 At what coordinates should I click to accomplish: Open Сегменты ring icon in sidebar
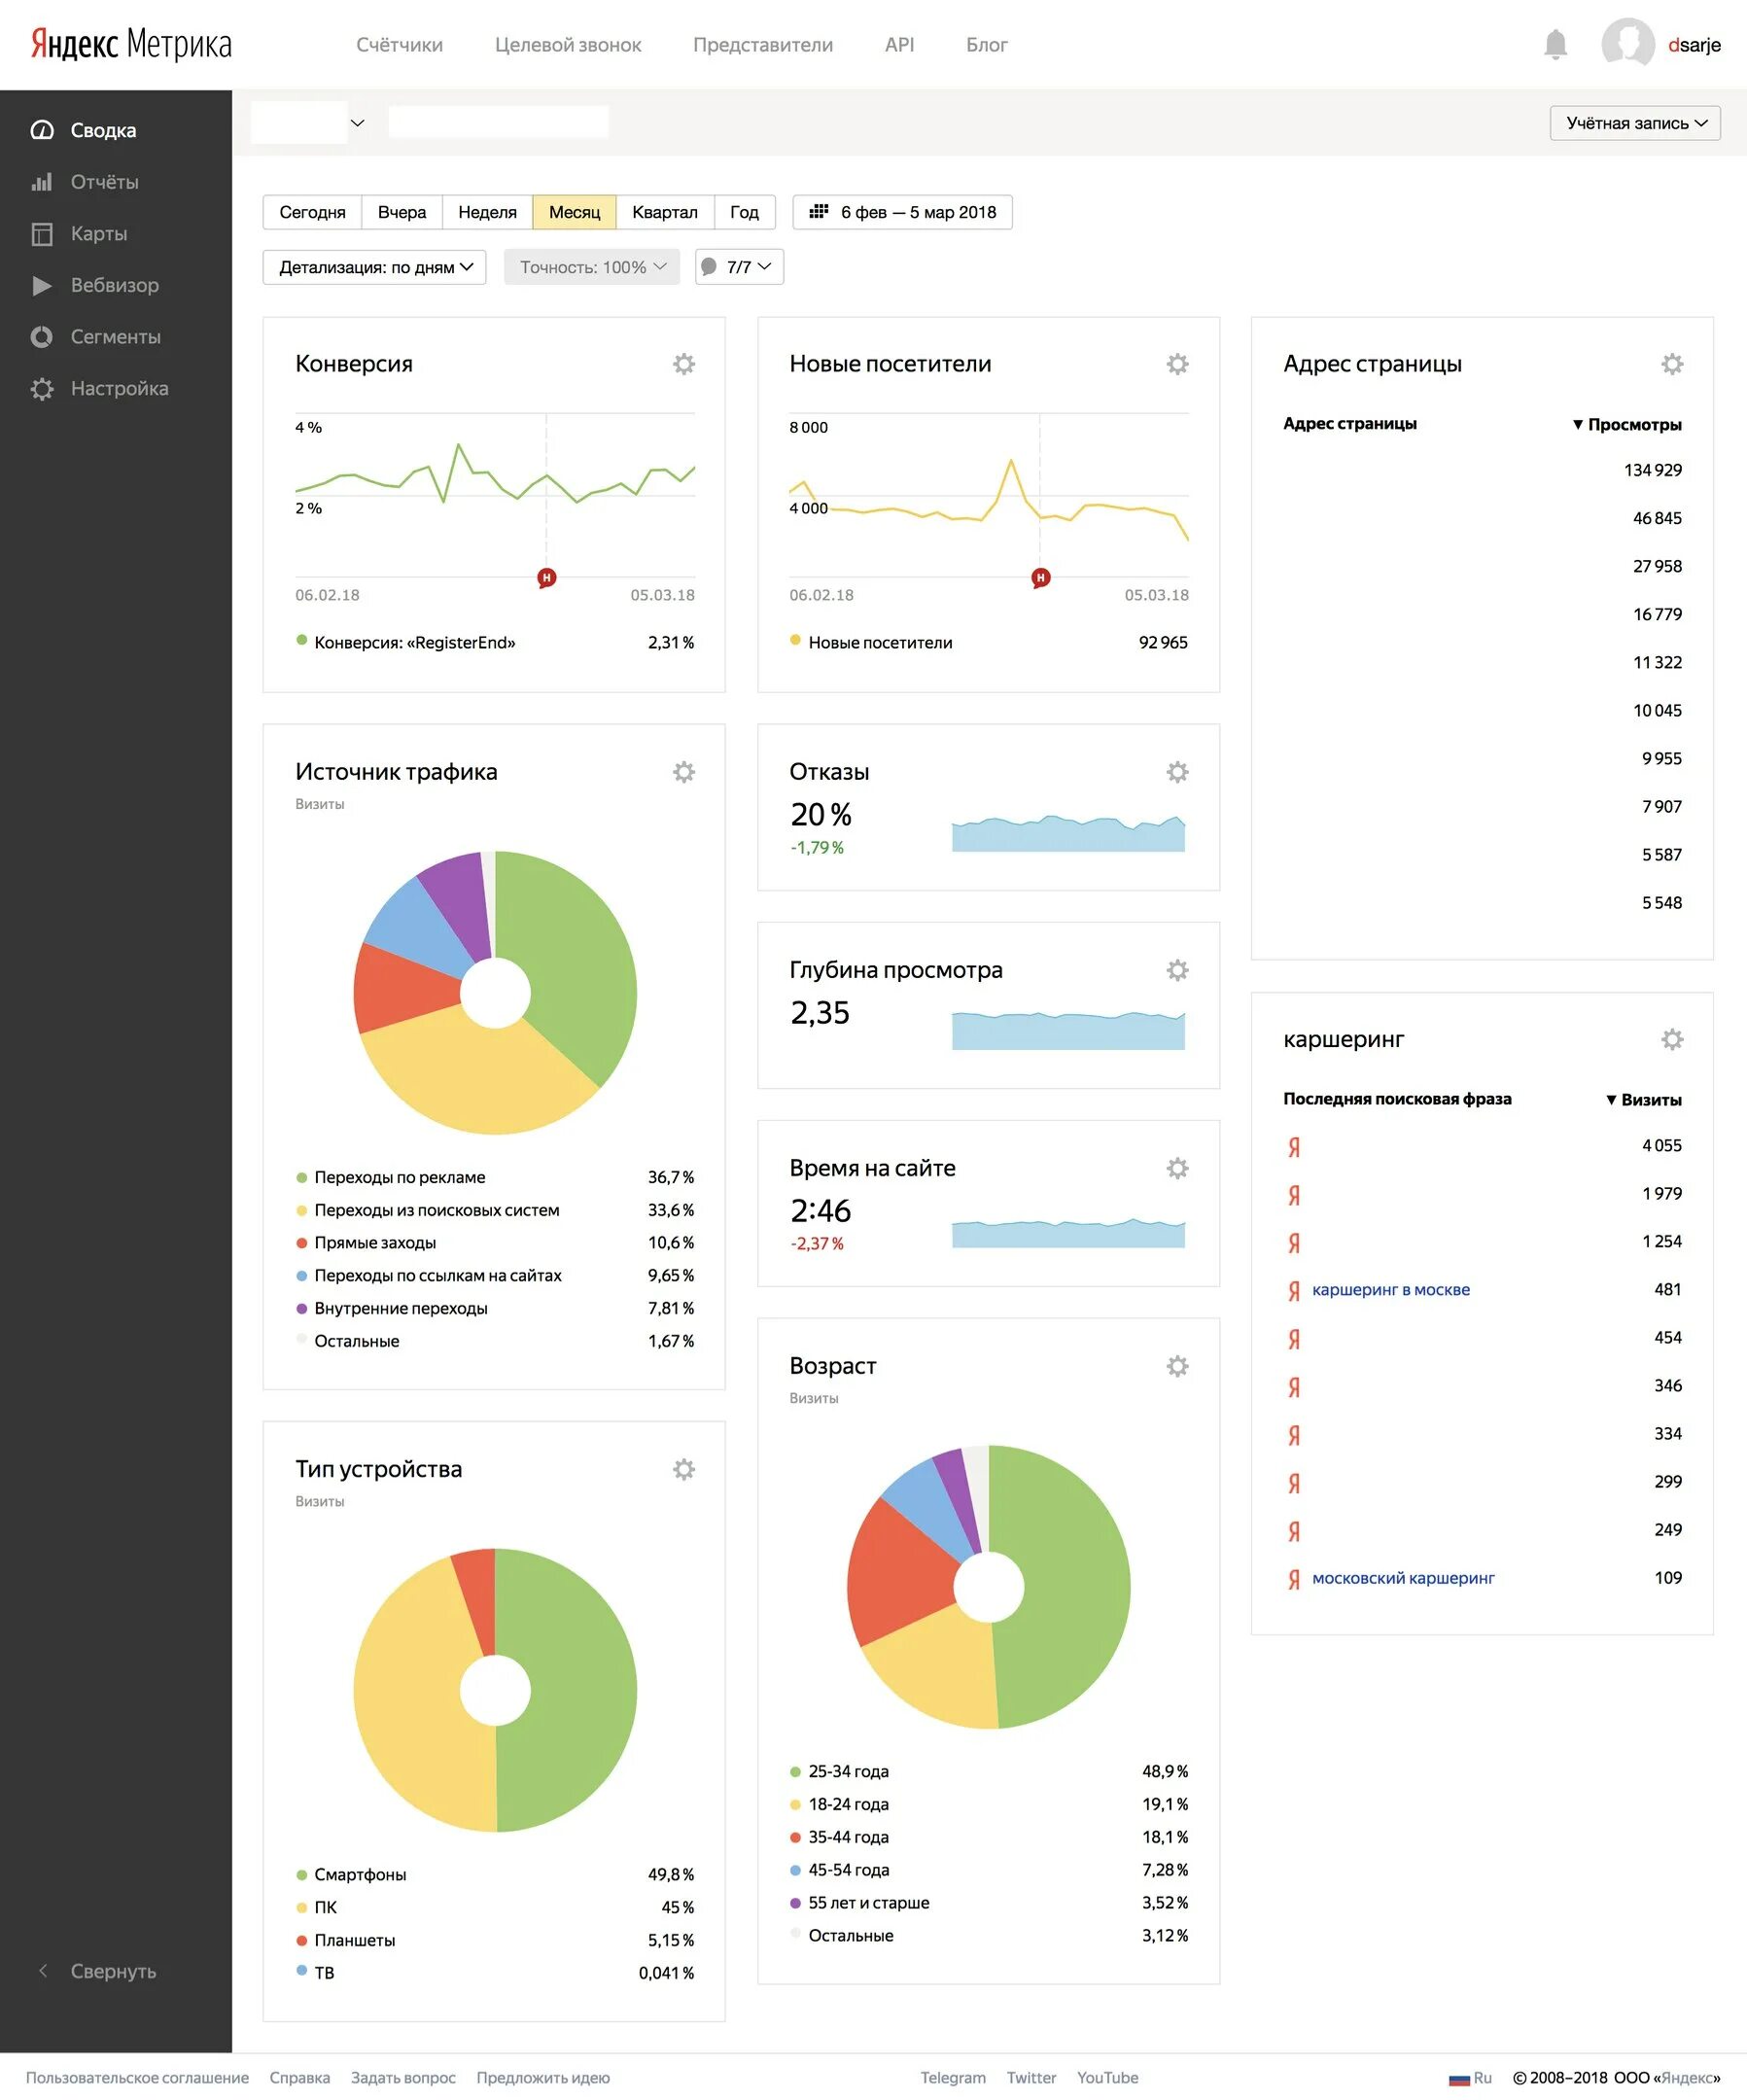[42, 337]
